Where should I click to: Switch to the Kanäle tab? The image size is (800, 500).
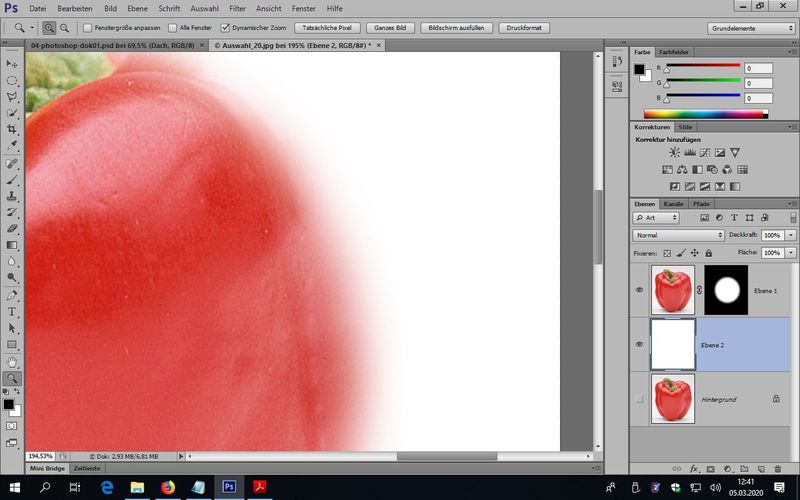[x=674, y=204]
